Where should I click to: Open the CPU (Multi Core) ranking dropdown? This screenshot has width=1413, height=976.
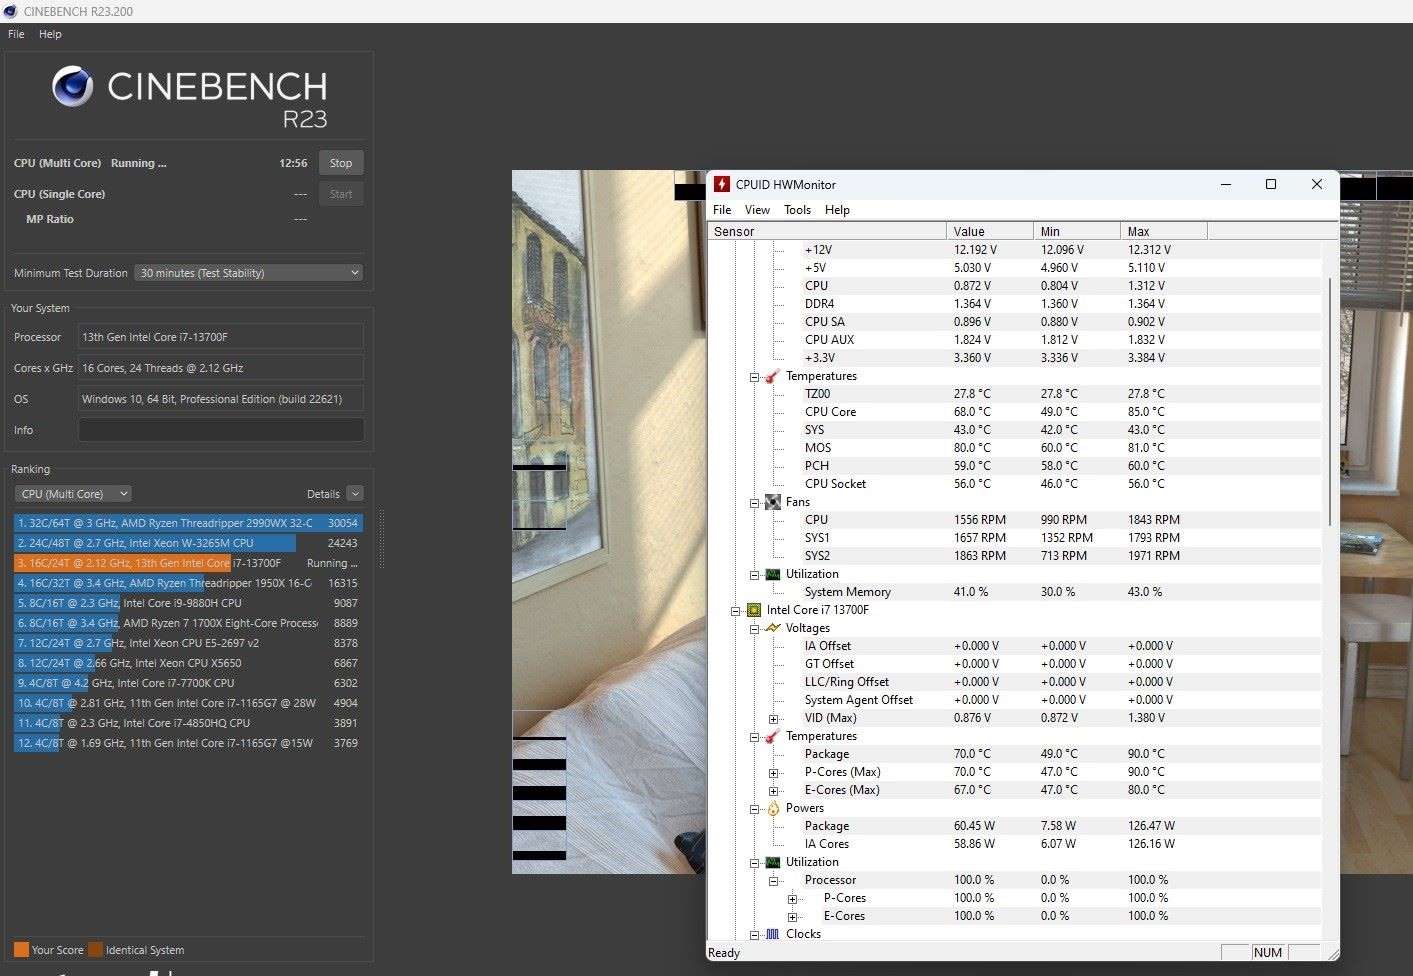pos(73,494)
